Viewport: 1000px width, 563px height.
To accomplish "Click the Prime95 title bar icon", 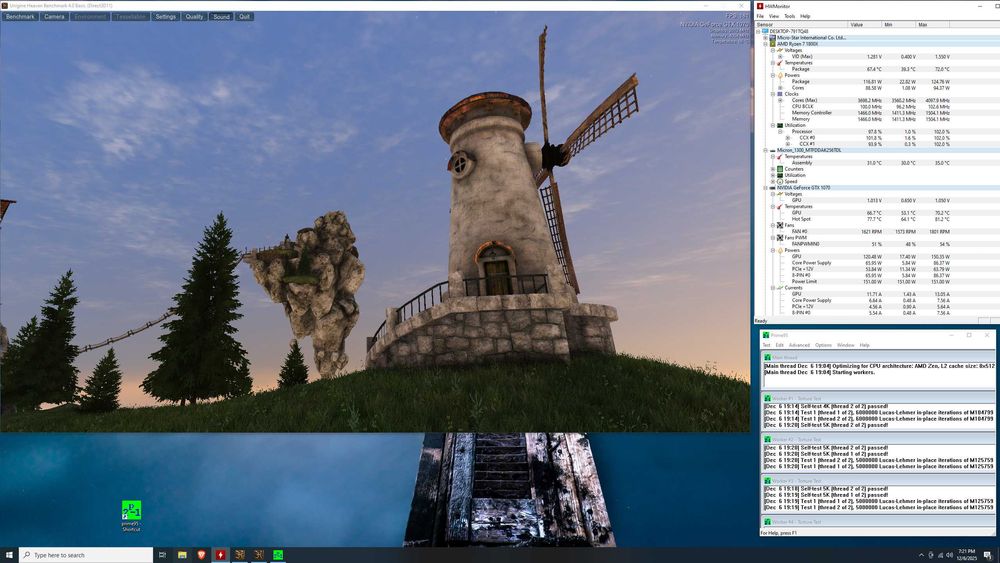I will (766, 335).
